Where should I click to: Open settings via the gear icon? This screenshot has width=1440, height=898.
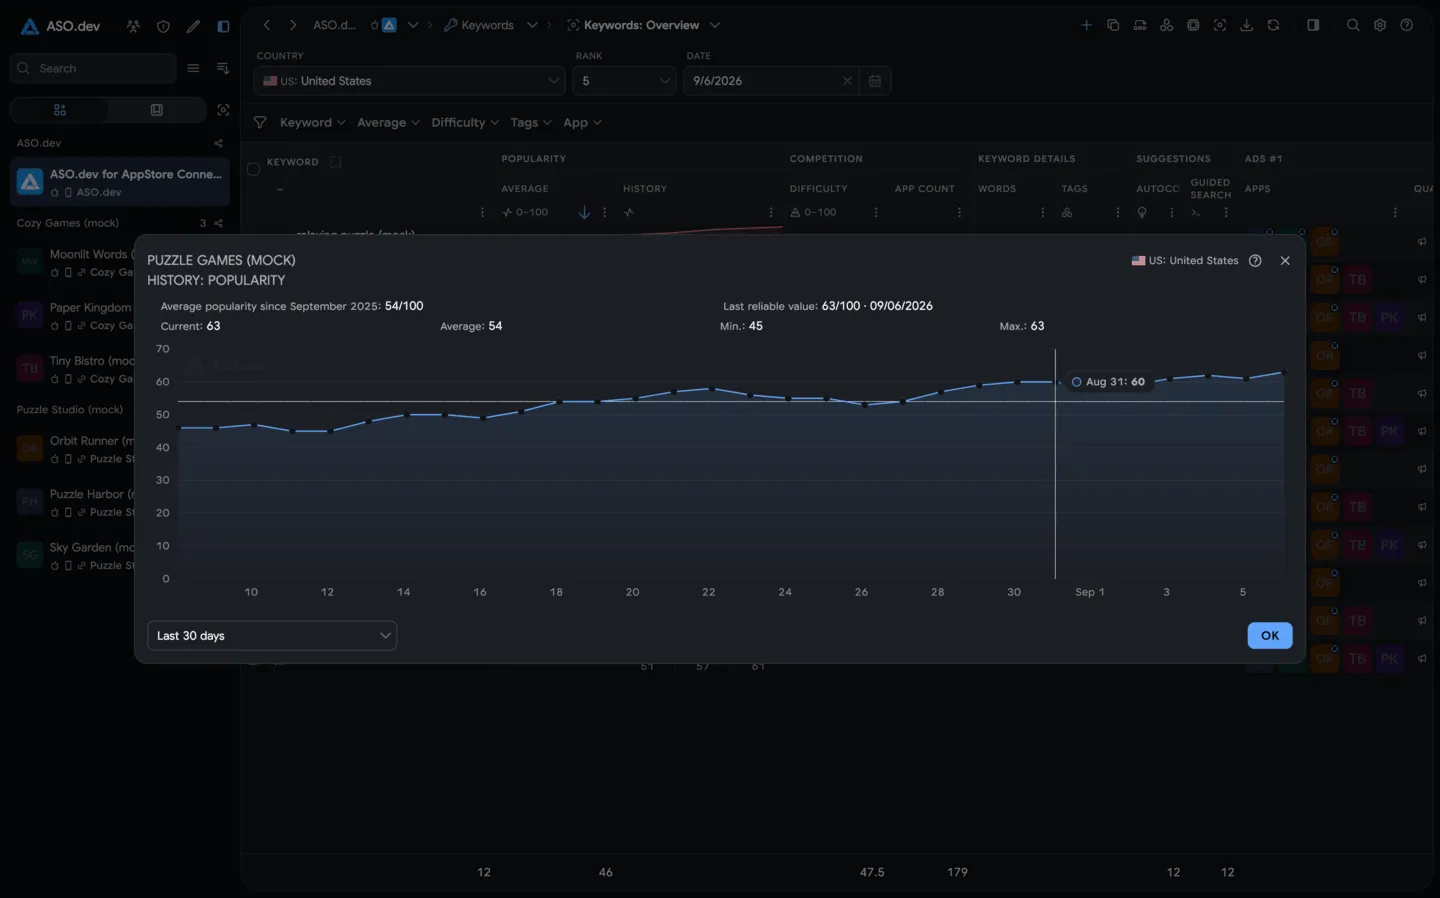click(x=1380, y=25)
